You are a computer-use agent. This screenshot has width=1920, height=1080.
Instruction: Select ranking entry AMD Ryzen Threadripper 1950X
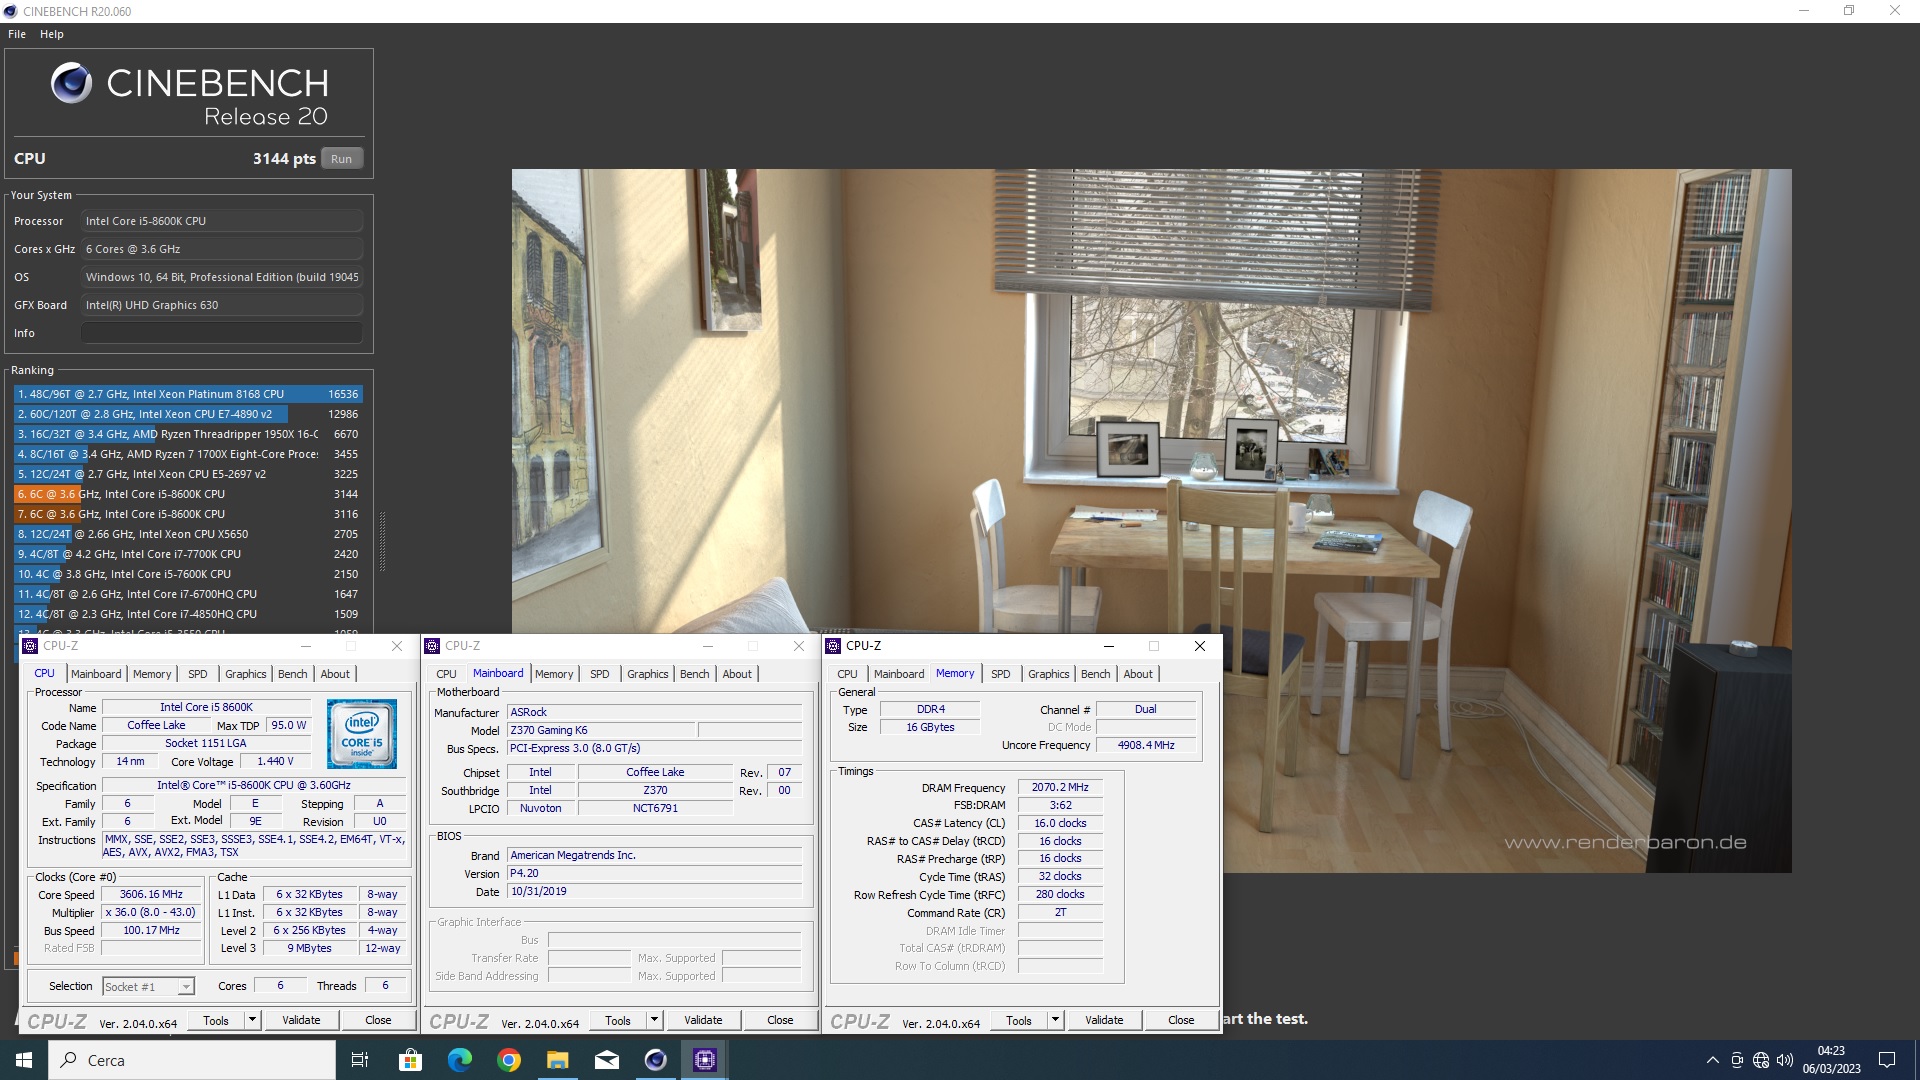[x=187, y=434]
